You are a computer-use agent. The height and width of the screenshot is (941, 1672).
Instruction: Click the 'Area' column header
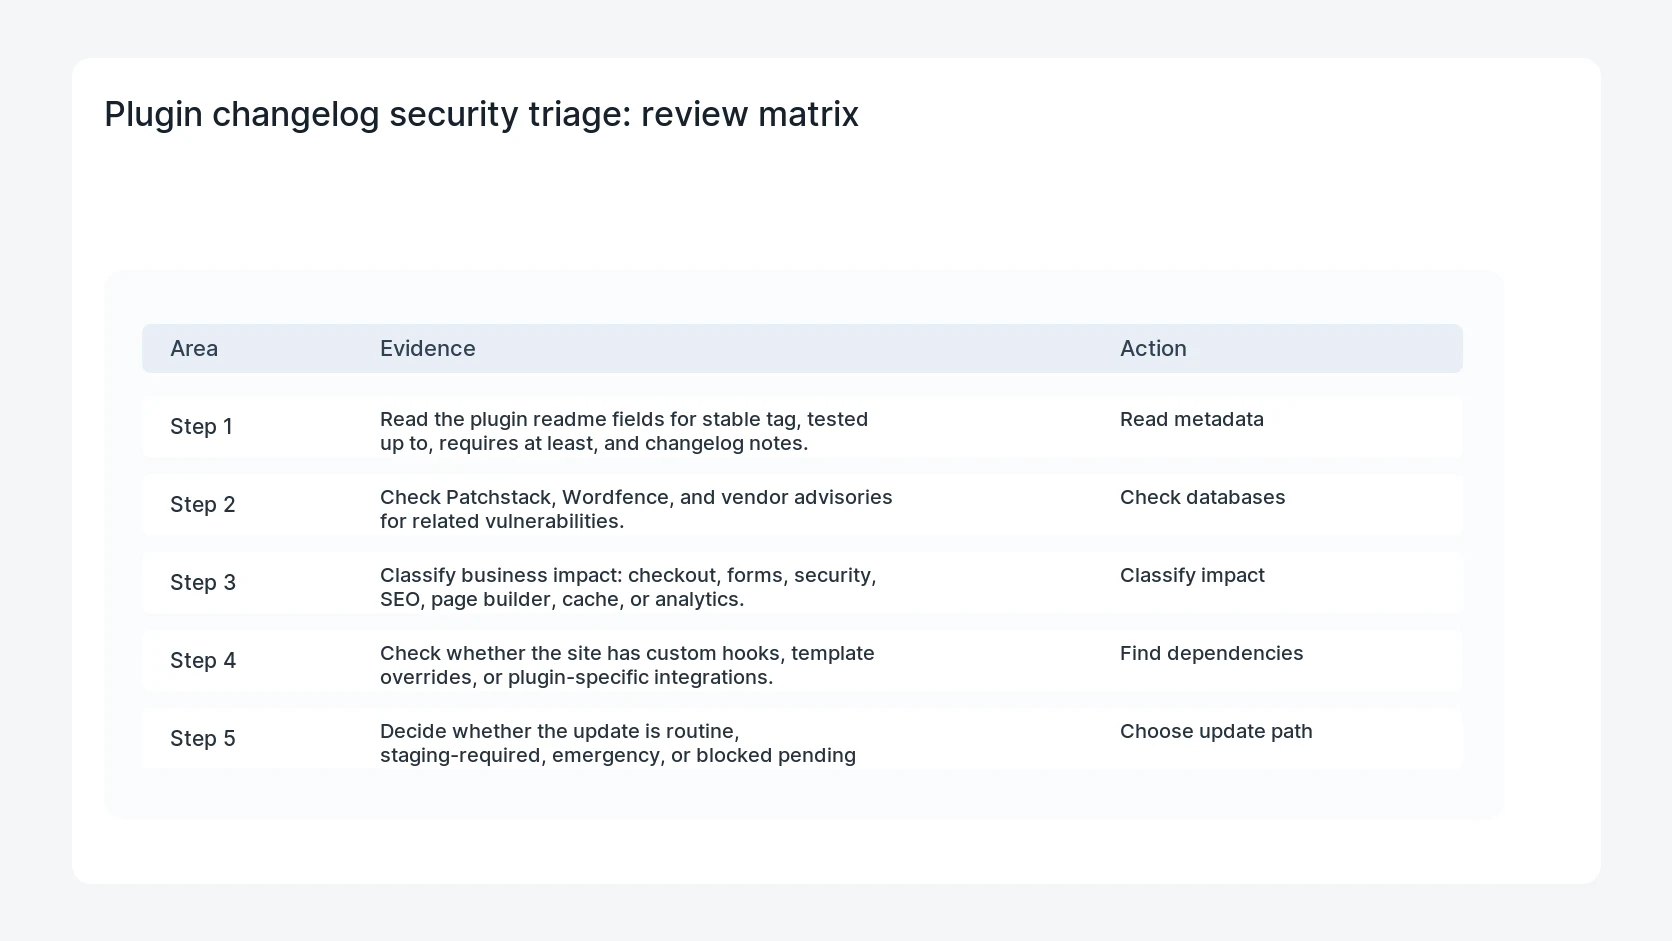pyautogui.click(x=194, y=348)
